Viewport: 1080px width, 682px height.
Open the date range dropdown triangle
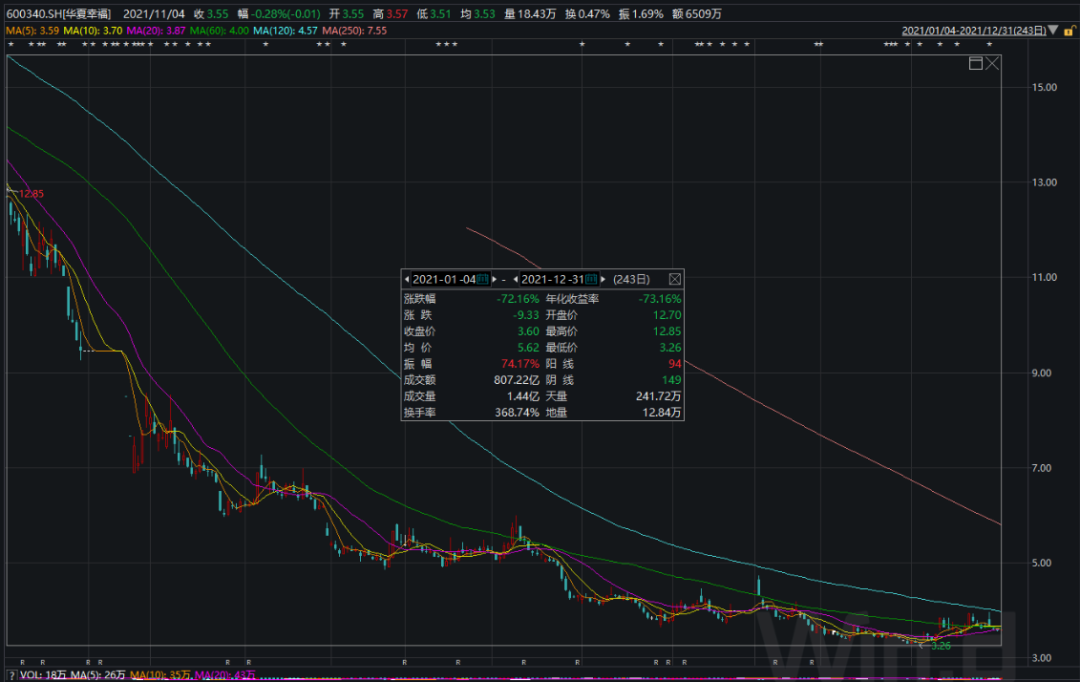coord(1053,30)
